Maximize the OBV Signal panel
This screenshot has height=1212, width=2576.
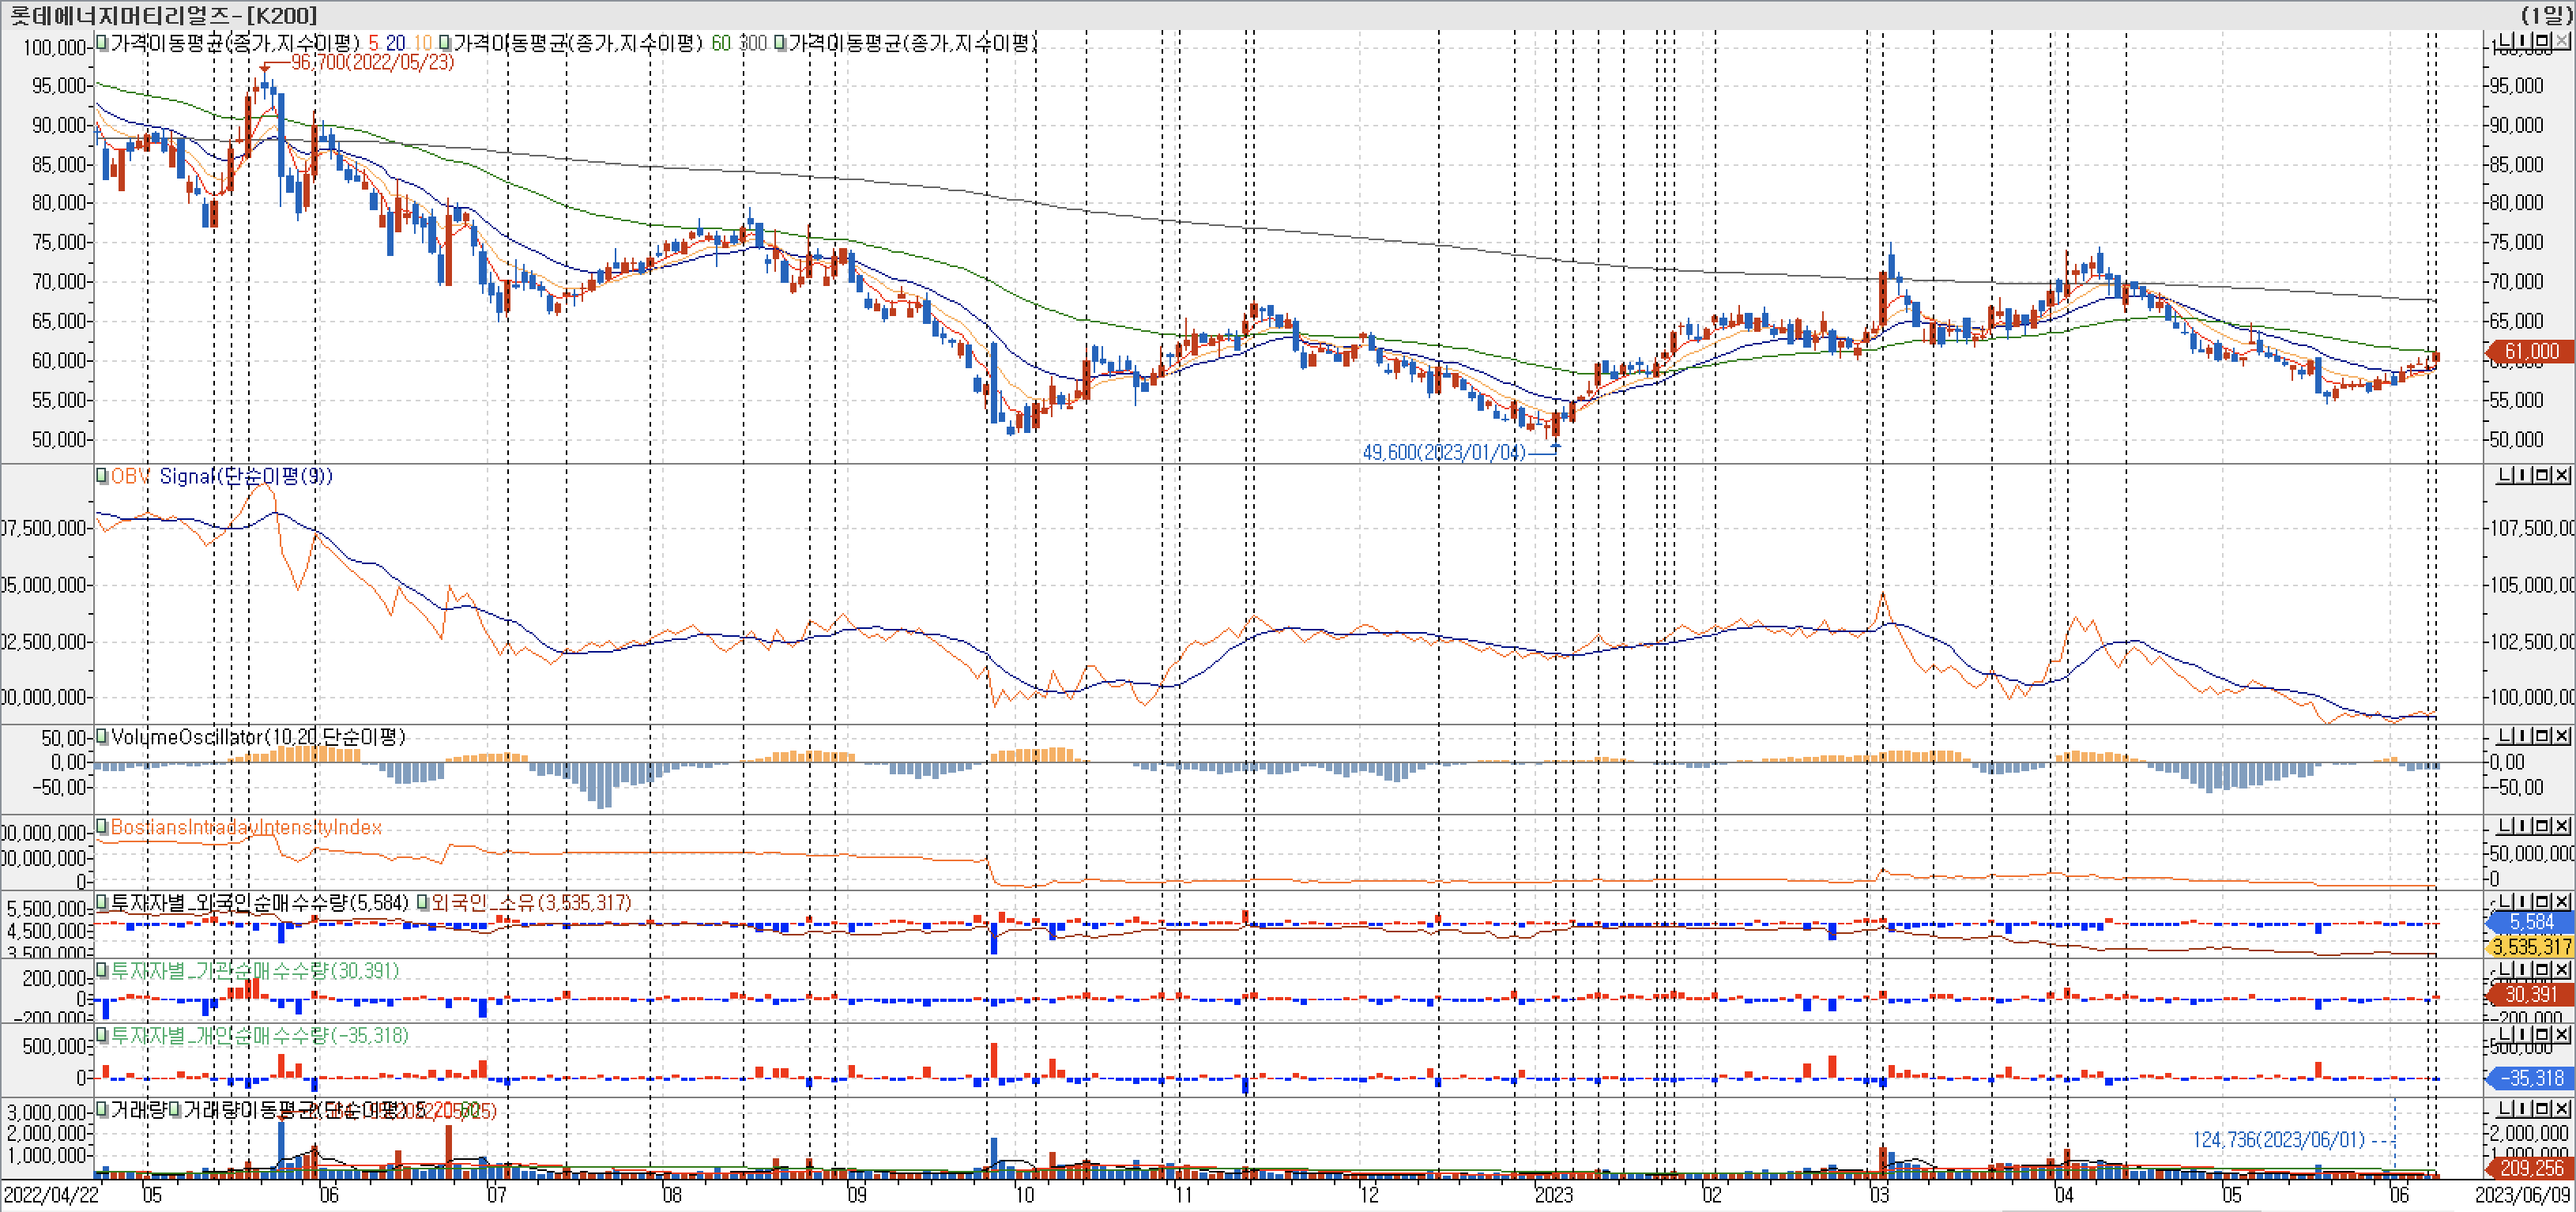pyautogui.click(x=2543, y=475)
